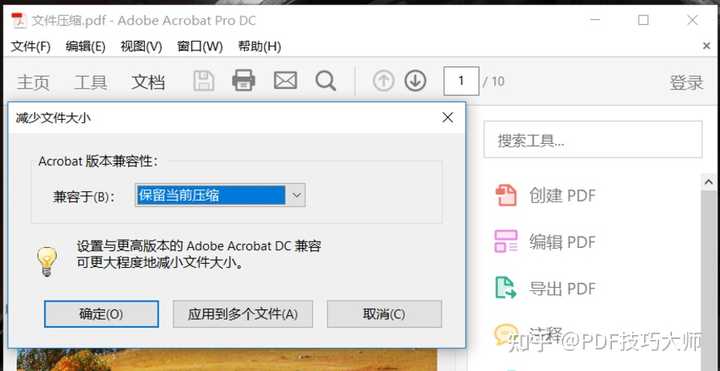720x371 pixels.
Task: Click the Print icon in toolbar
Action: [243, 81]
